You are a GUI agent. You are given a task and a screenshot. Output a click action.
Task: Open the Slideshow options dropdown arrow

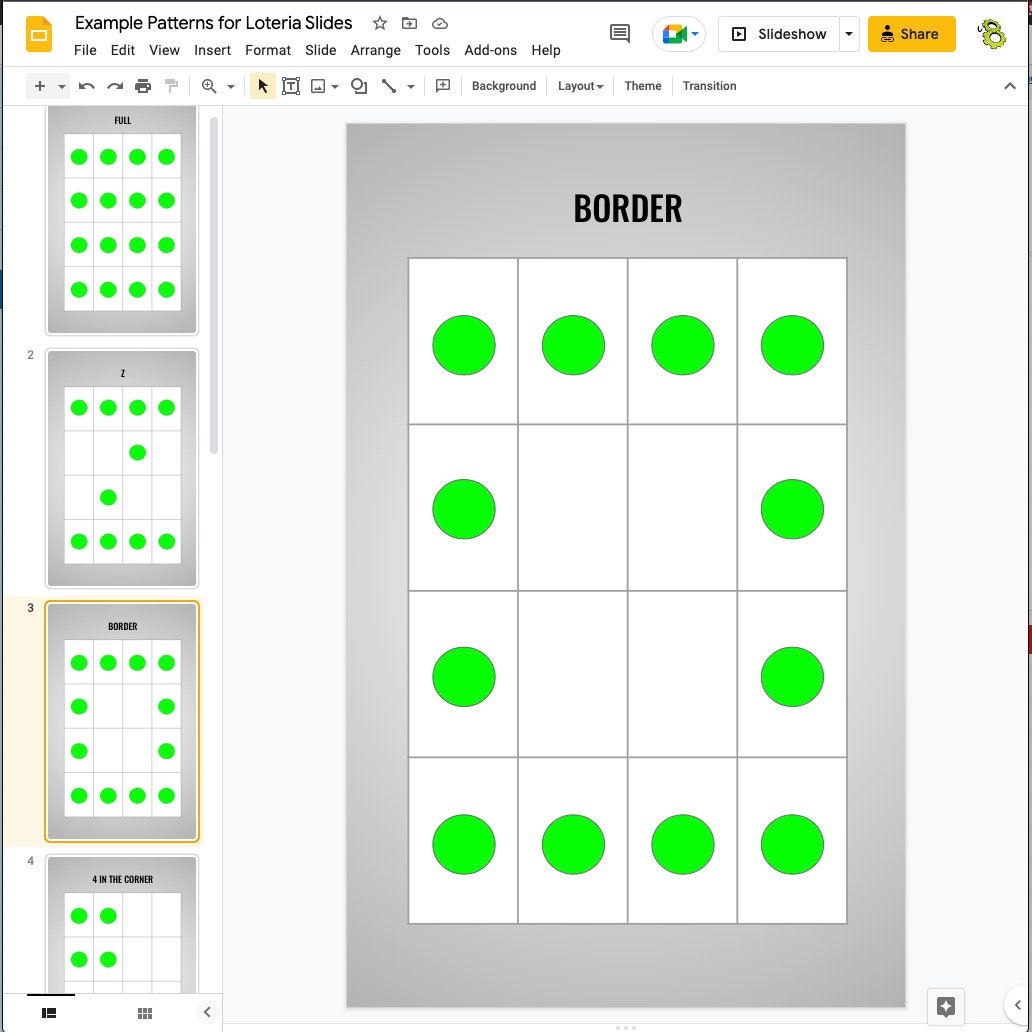849,33
